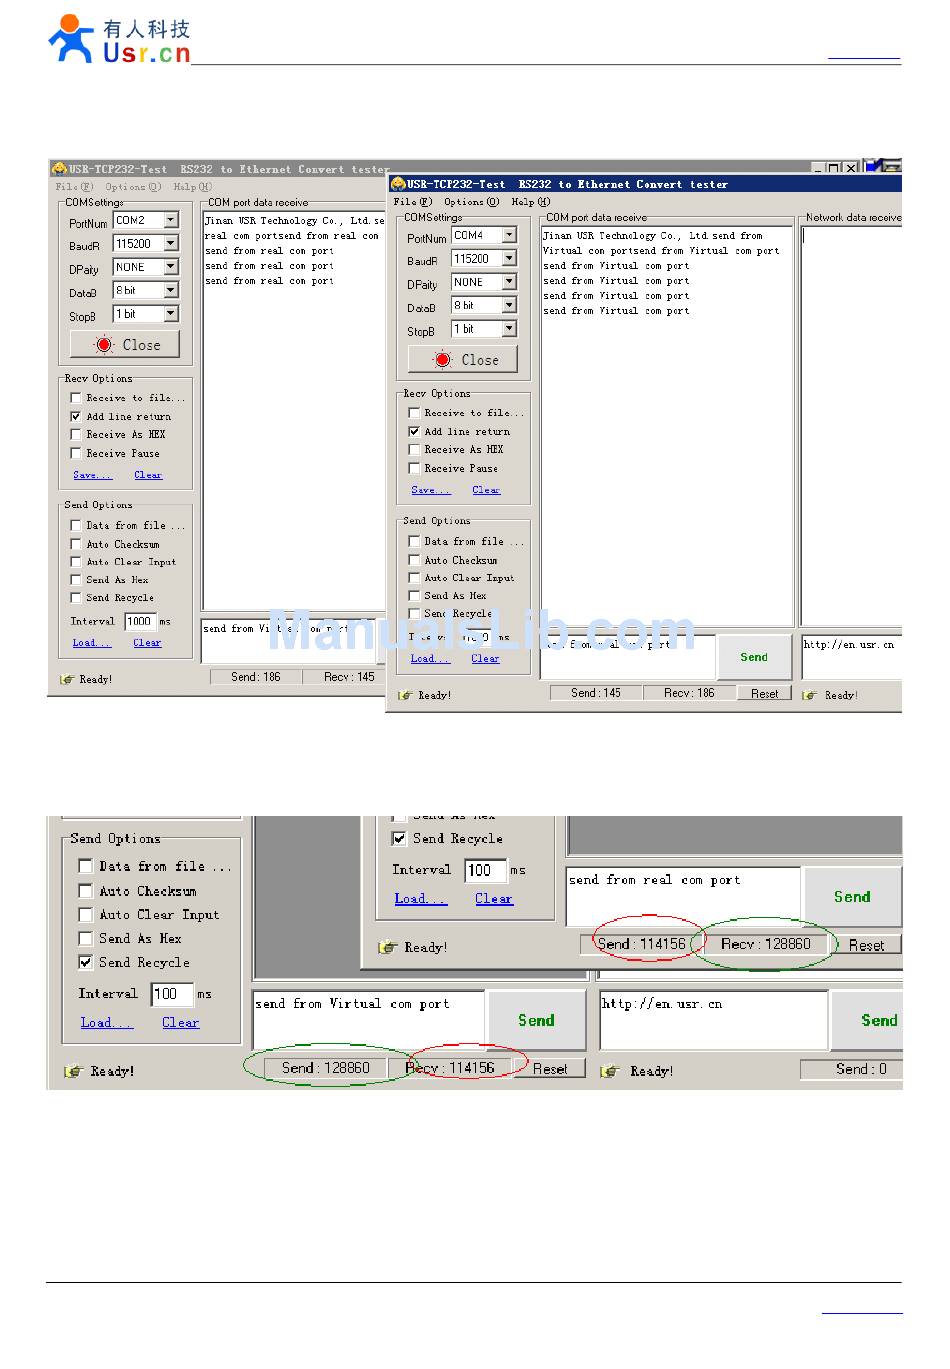Click the Ready status icon left of Send: 145
Viewport: 950px width, 1369px height.
pyautogui.click(x=405, y=695)
